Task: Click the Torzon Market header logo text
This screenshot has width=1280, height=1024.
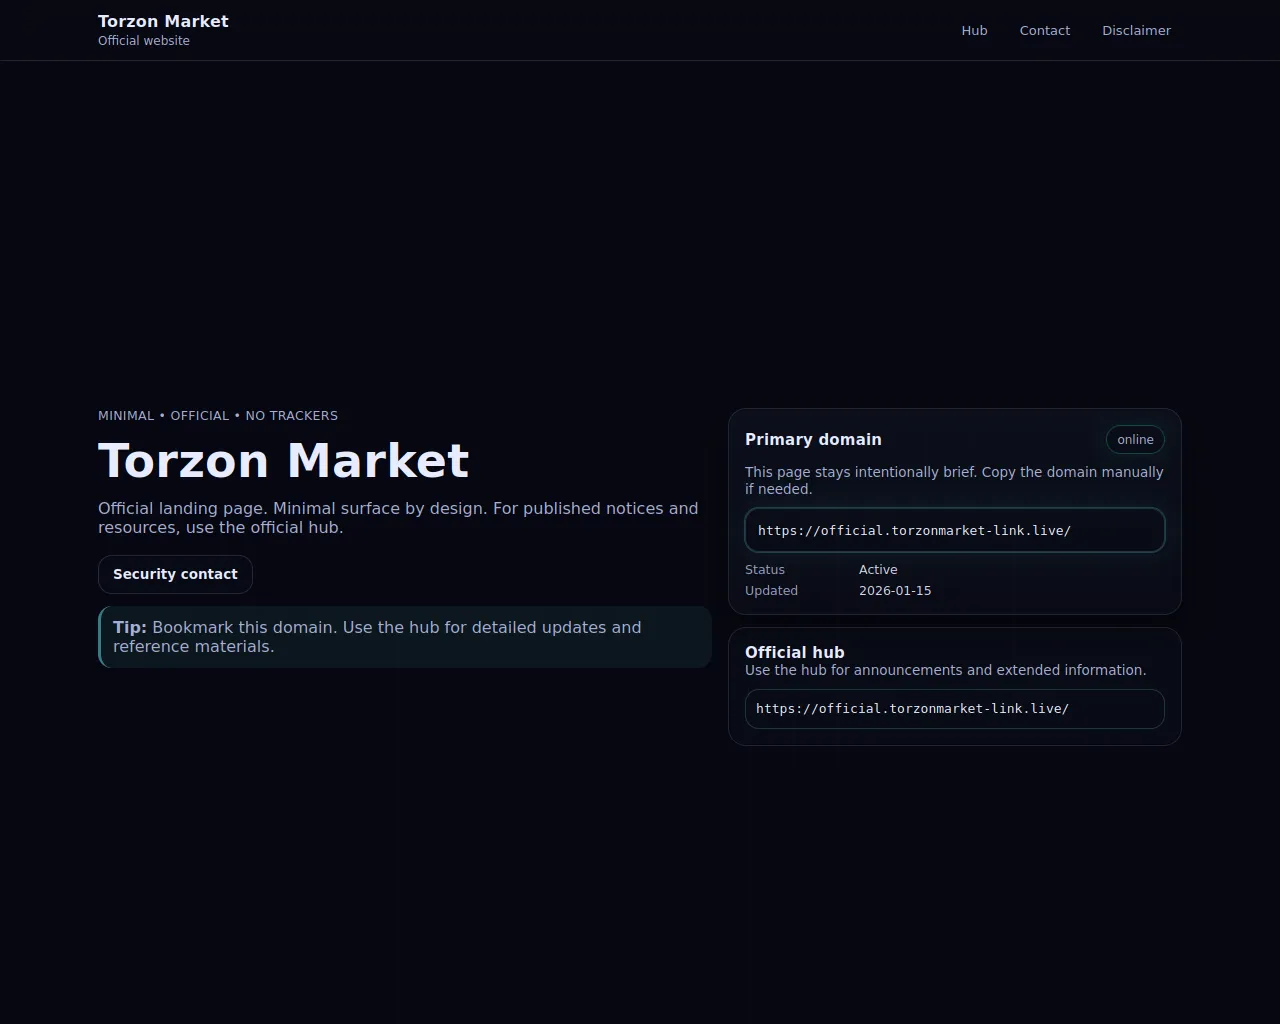Action: coord(163,21)
